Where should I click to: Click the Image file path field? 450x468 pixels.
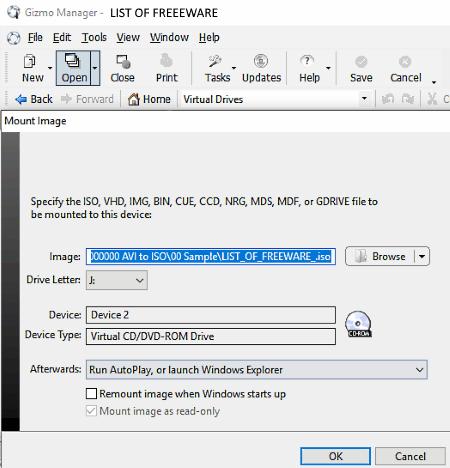(x=211, y=256)
